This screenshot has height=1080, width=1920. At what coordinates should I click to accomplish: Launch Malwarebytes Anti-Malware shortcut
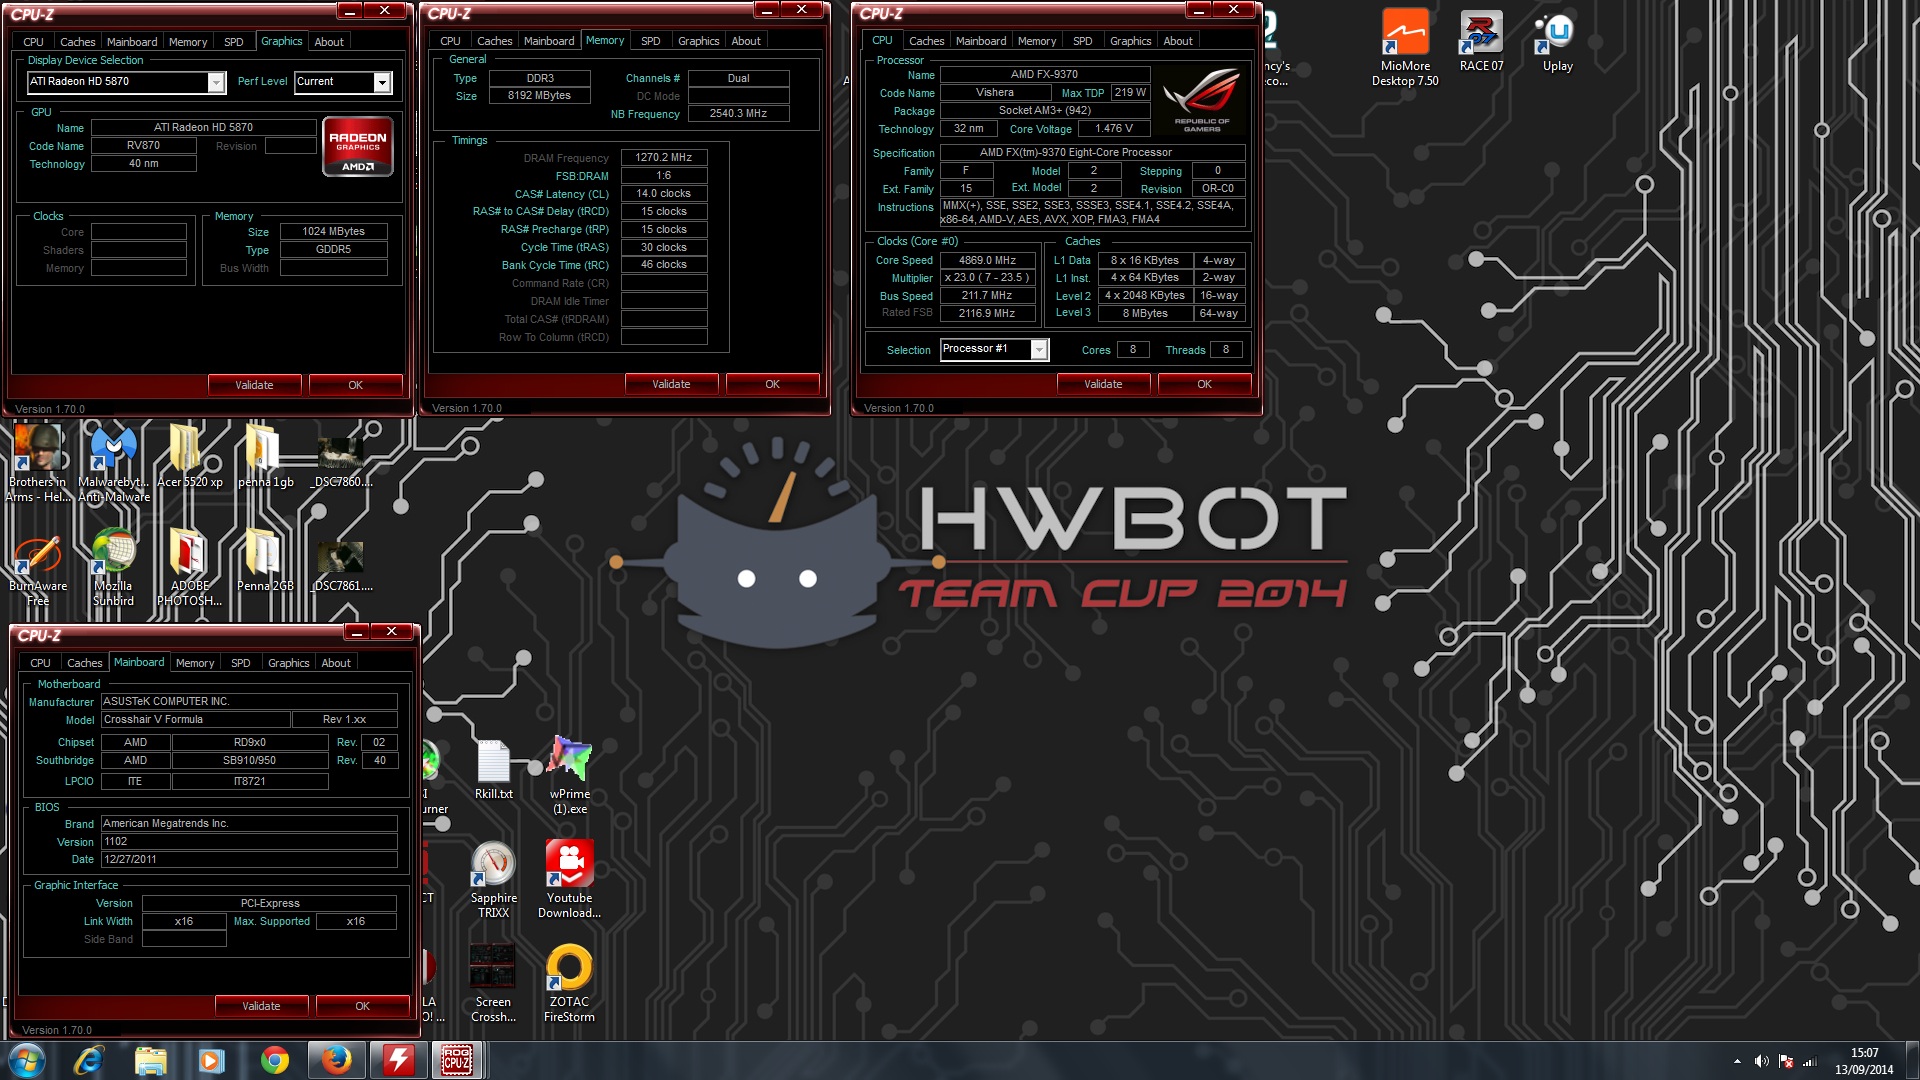pos(114,462)
